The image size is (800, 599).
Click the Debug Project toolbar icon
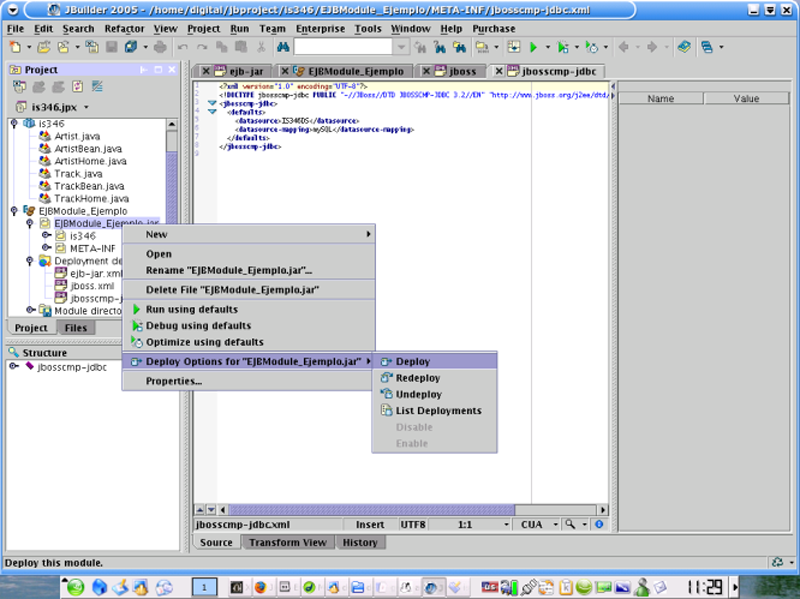tap(563, 47)
